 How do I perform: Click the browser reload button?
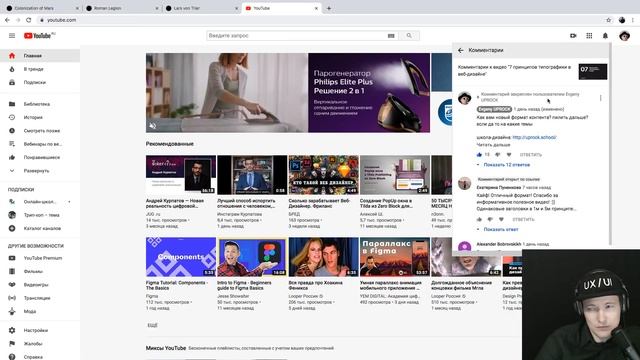[29, 20]
